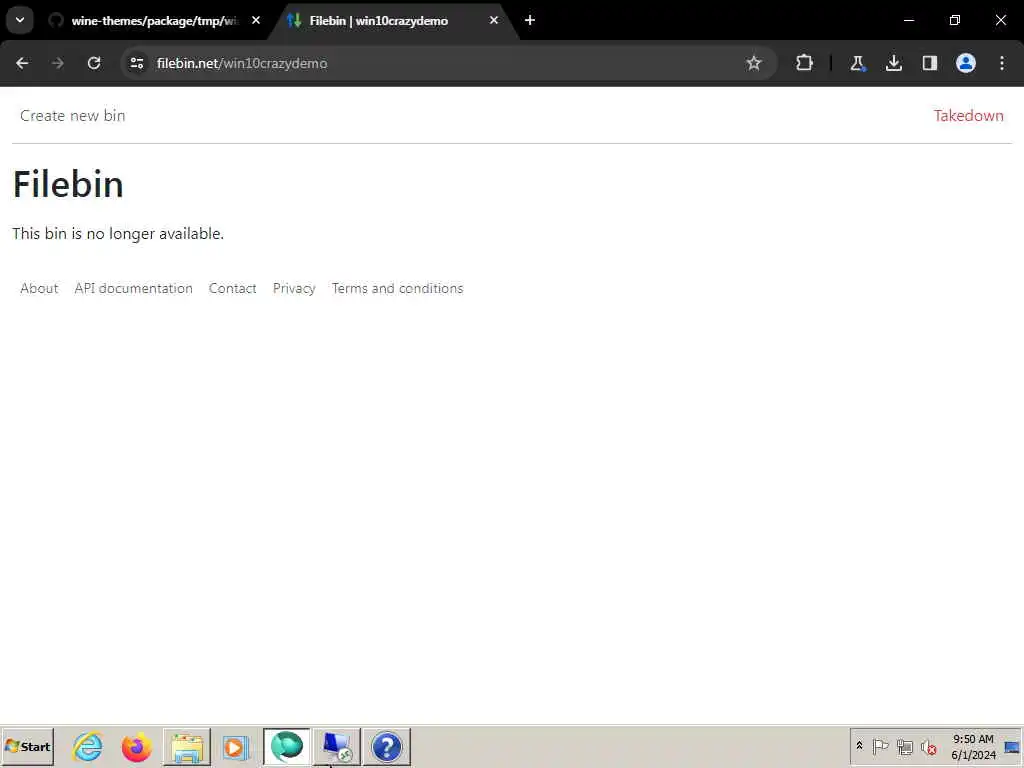The height and width of the screenshot is (768, 1024).
Task: Open Windows Explorer file manager from taskbar
Action: [x=187, y=747]
